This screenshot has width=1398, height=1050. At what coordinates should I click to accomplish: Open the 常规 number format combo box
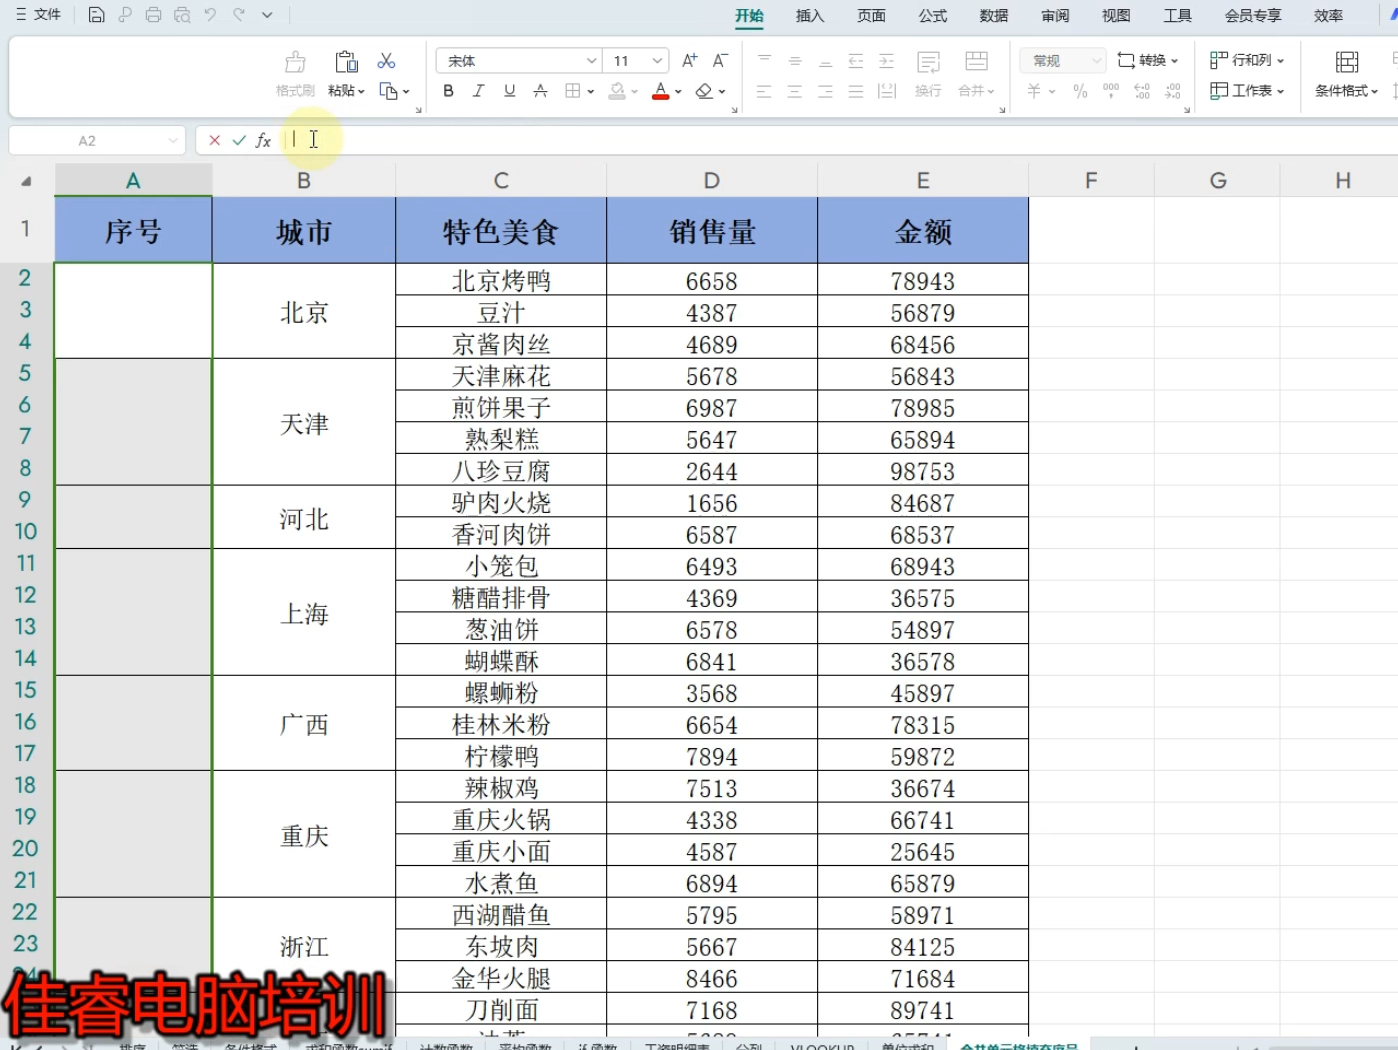[x=1063, y=61]
